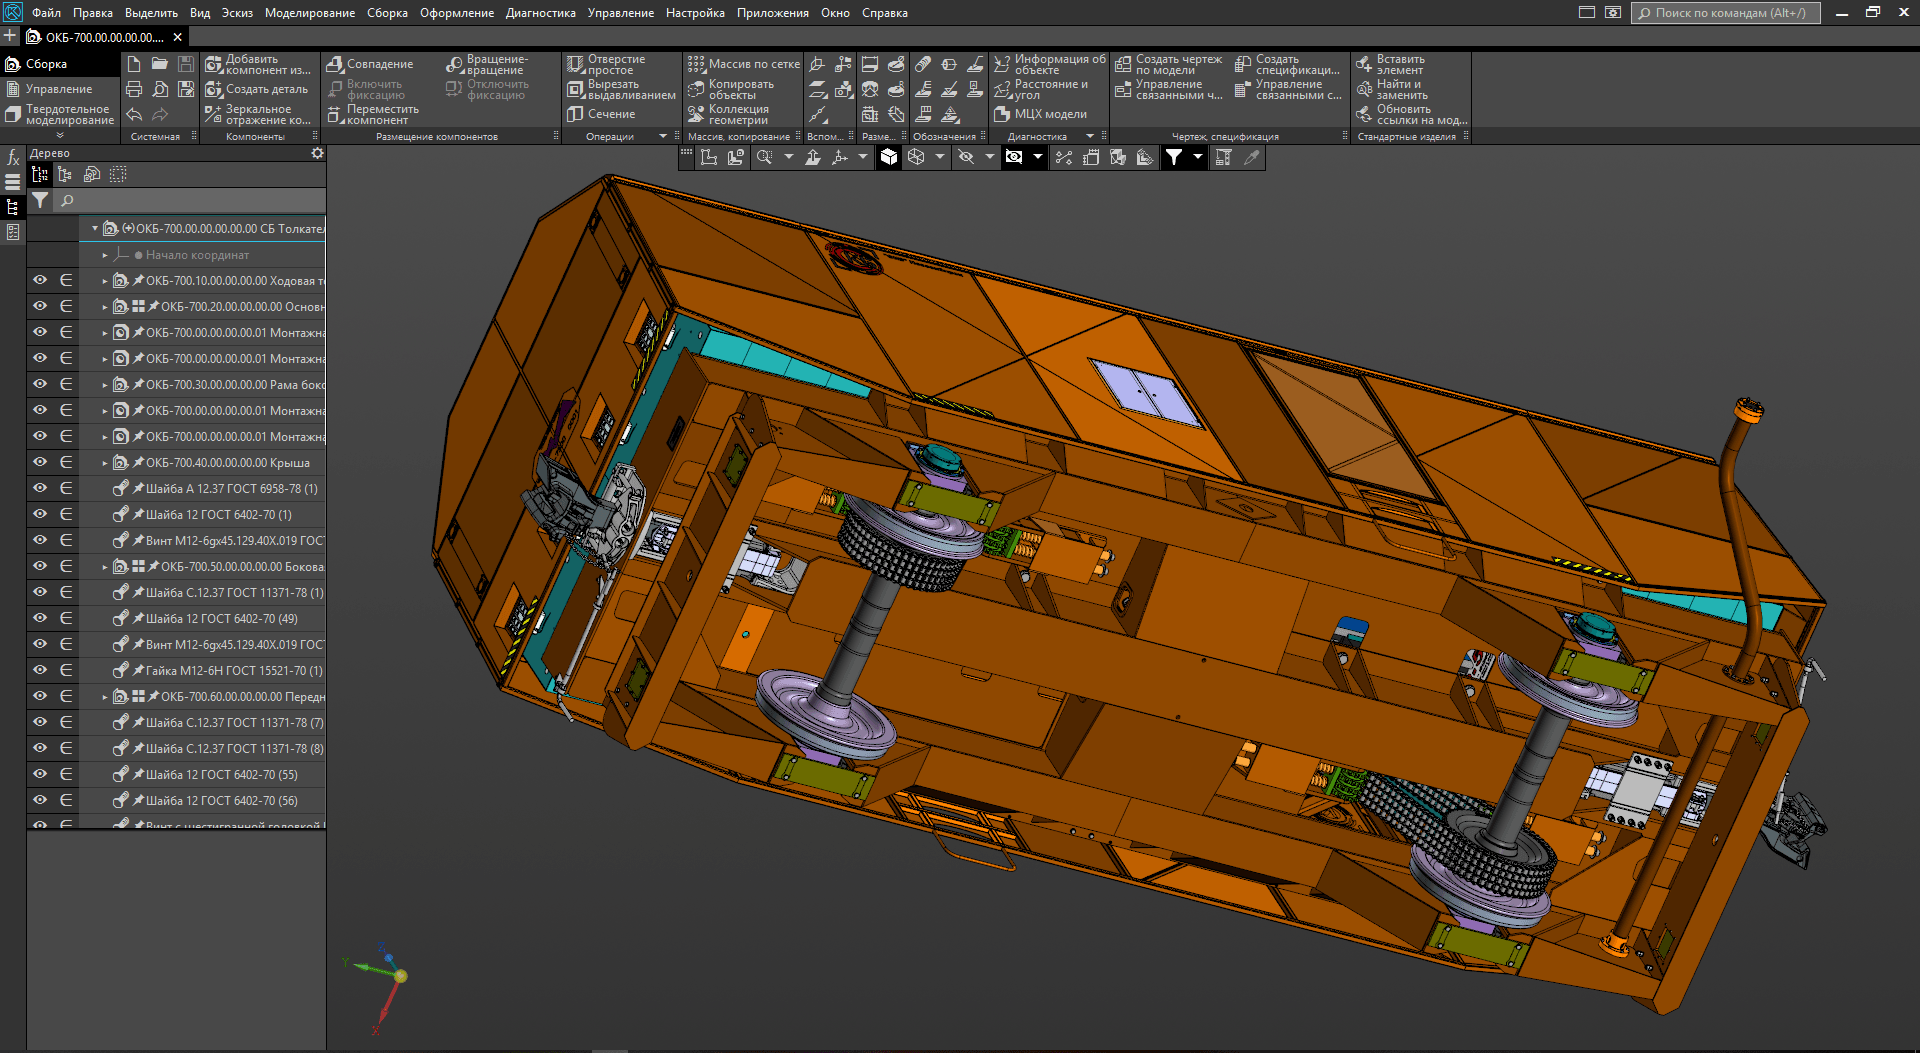1920x1053 pixels.
Task: Toggle visibility of ОКБ-700.10.00.00.00.00 Ходовая component
Action: (40, 280)
